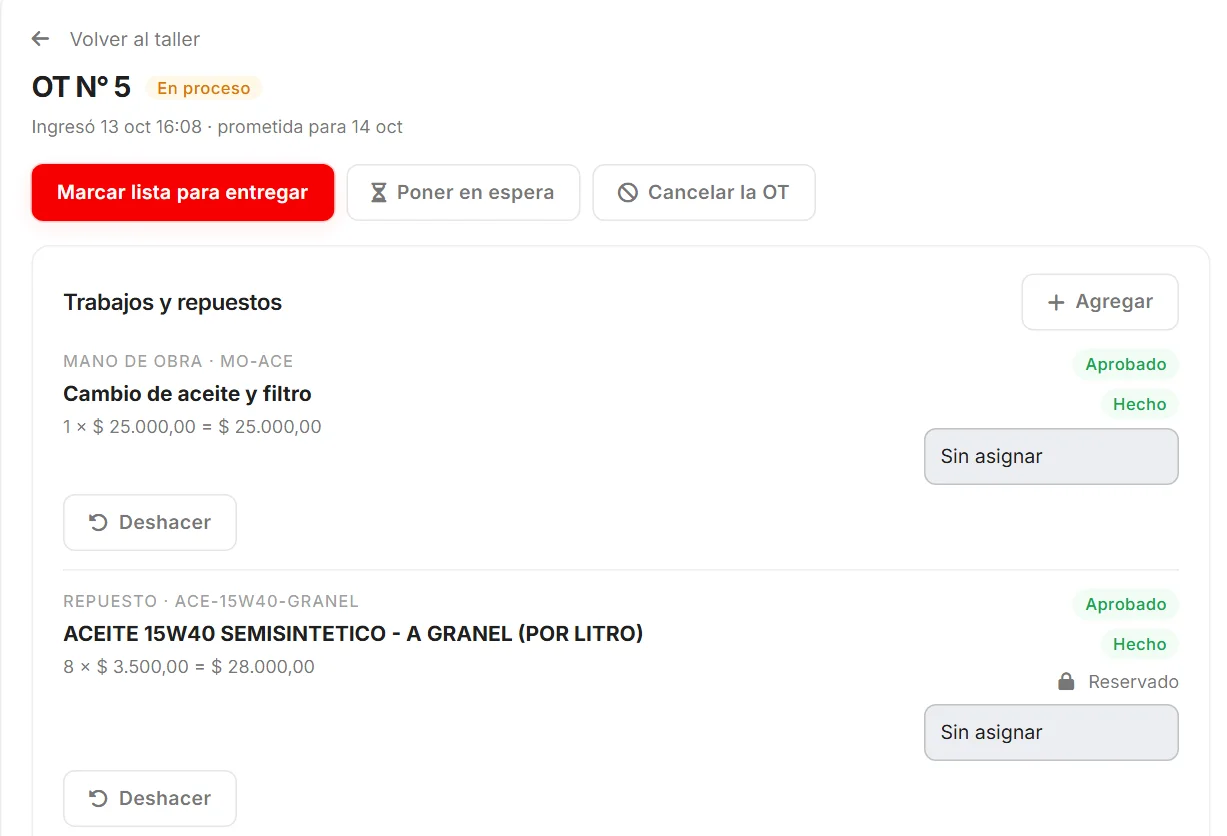Open Sin asignar dropdown for Cambio de aceite

(1051, 457)
